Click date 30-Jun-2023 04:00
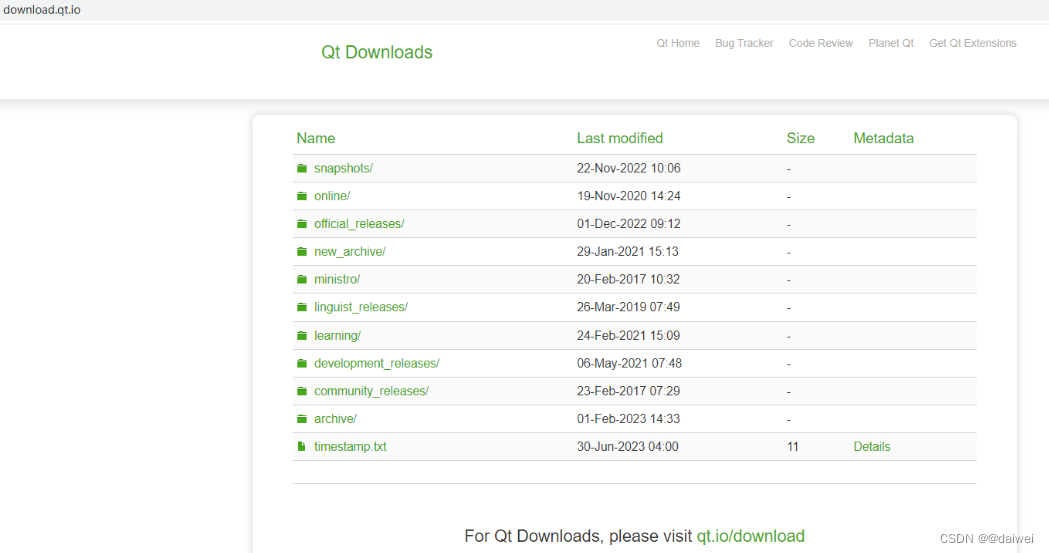The height and width of the screenshot is (553, 1049). coord(628,447)
